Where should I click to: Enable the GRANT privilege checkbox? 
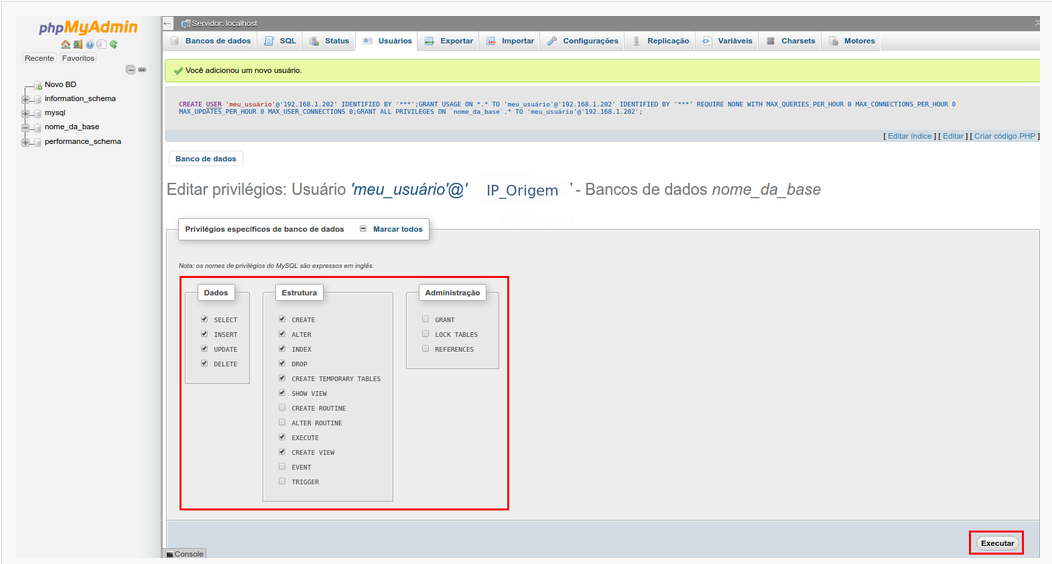tap(425, 320)
